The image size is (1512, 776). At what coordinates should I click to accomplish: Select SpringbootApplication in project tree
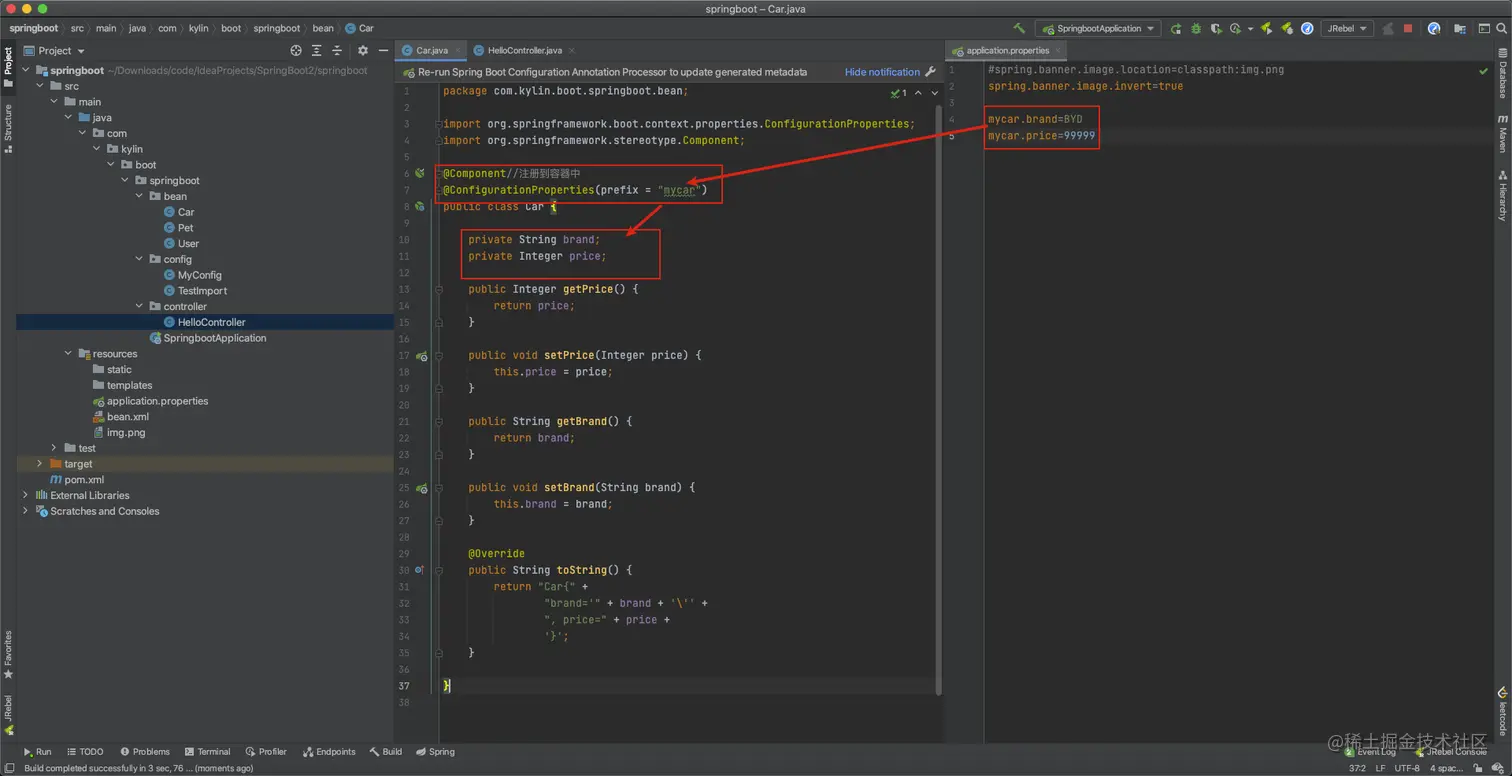coord(208,338)
